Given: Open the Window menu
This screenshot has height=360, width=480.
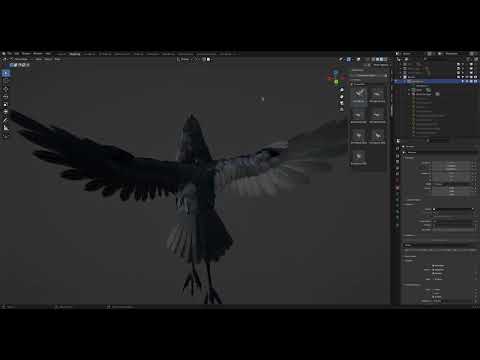Looking at the screenshot, I should [x=38, y=54].
